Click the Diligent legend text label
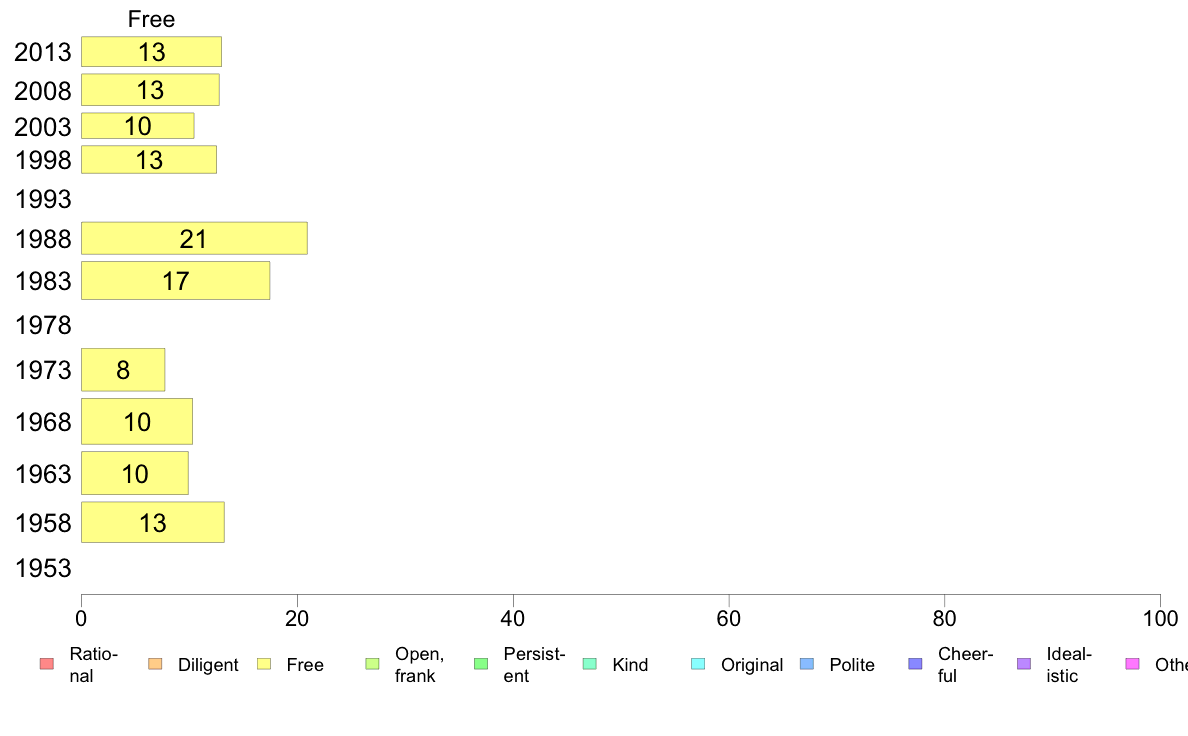Screen dimensions: 1188x736 tap(208, 665)
